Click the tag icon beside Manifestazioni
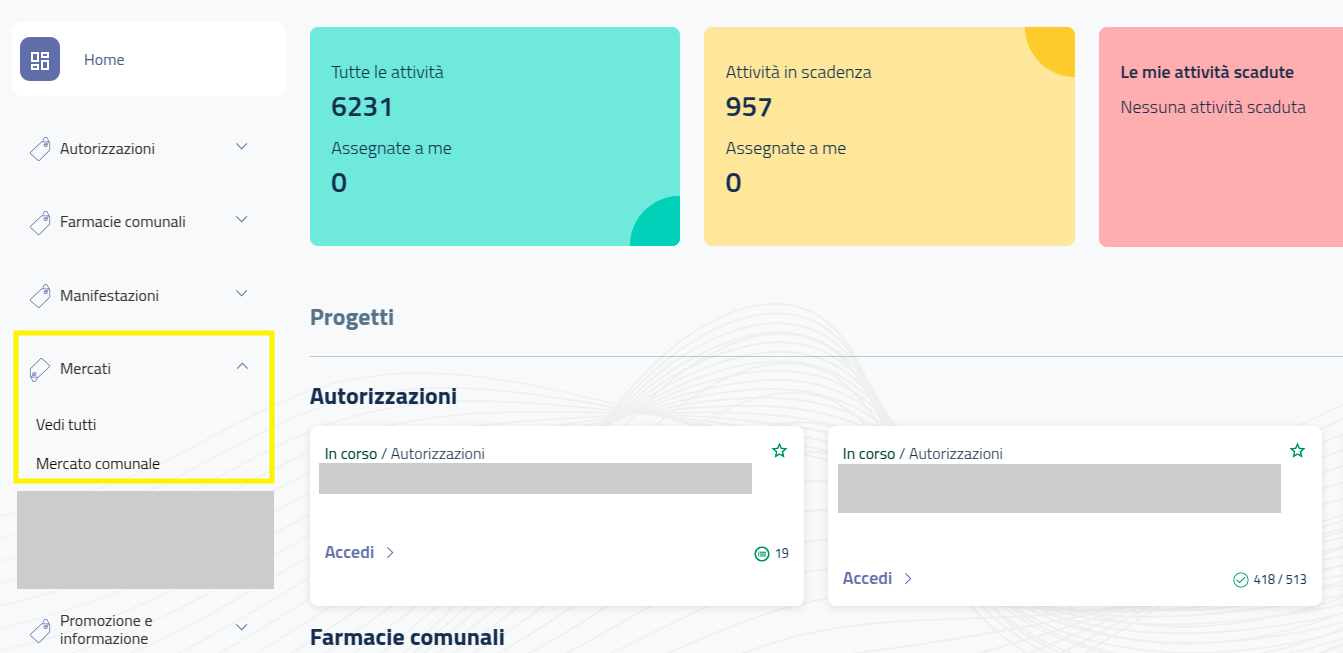The image size is (1343, 653). click(40, 296)
